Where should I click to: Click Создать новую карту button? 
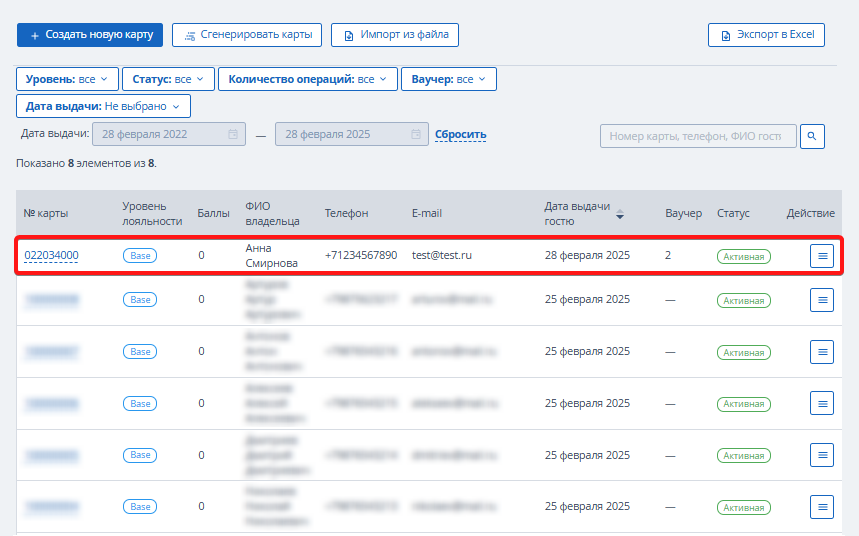coord(90,35)
